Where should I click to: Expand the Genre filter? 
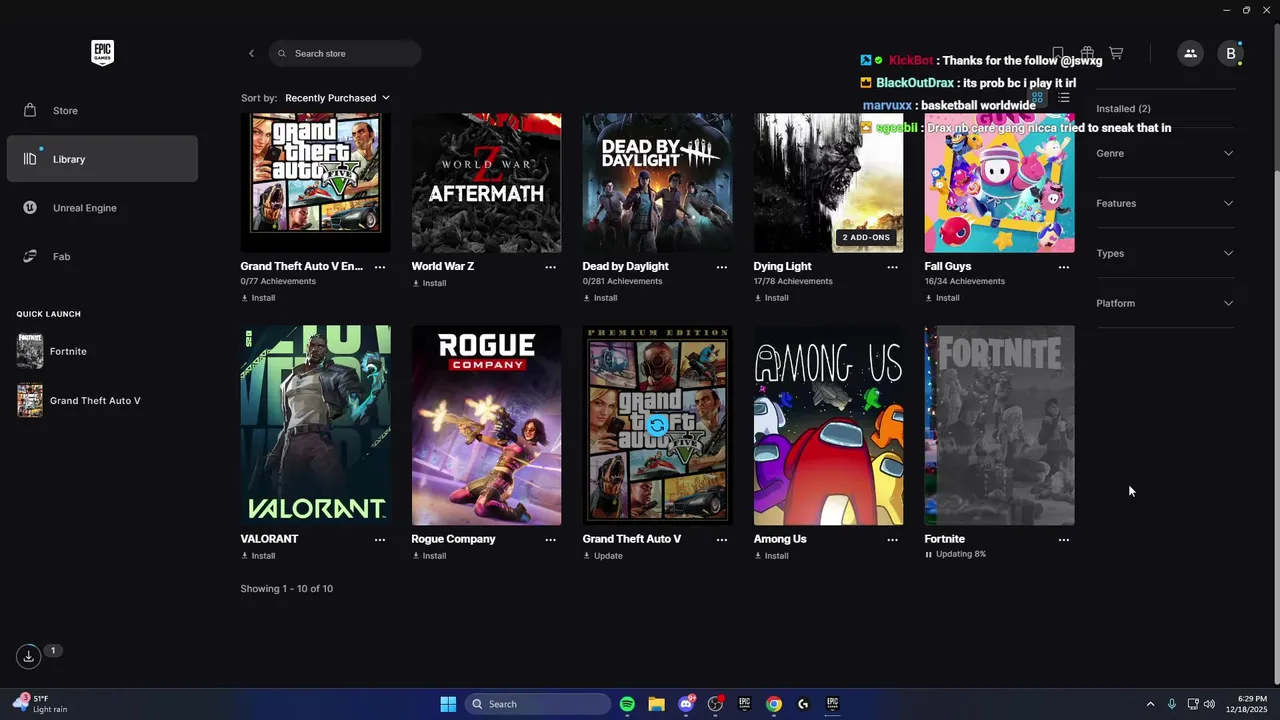click(x=1165, y=153)
